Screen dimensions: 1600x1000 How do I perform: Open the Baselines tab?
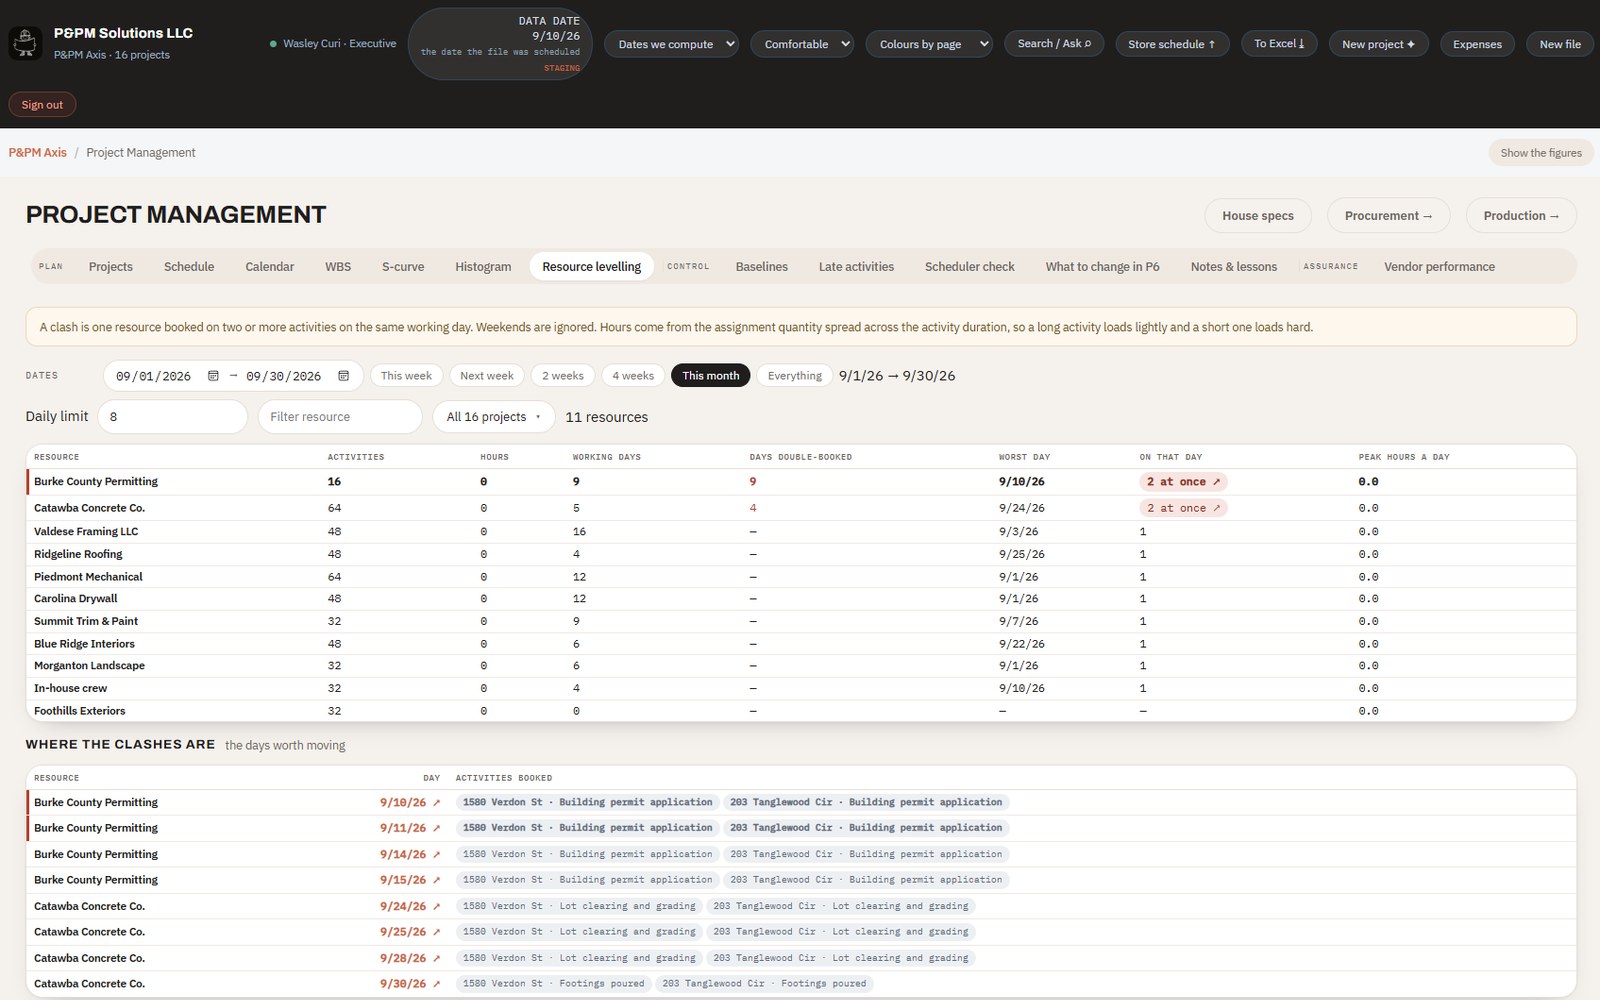coord(762,267)
